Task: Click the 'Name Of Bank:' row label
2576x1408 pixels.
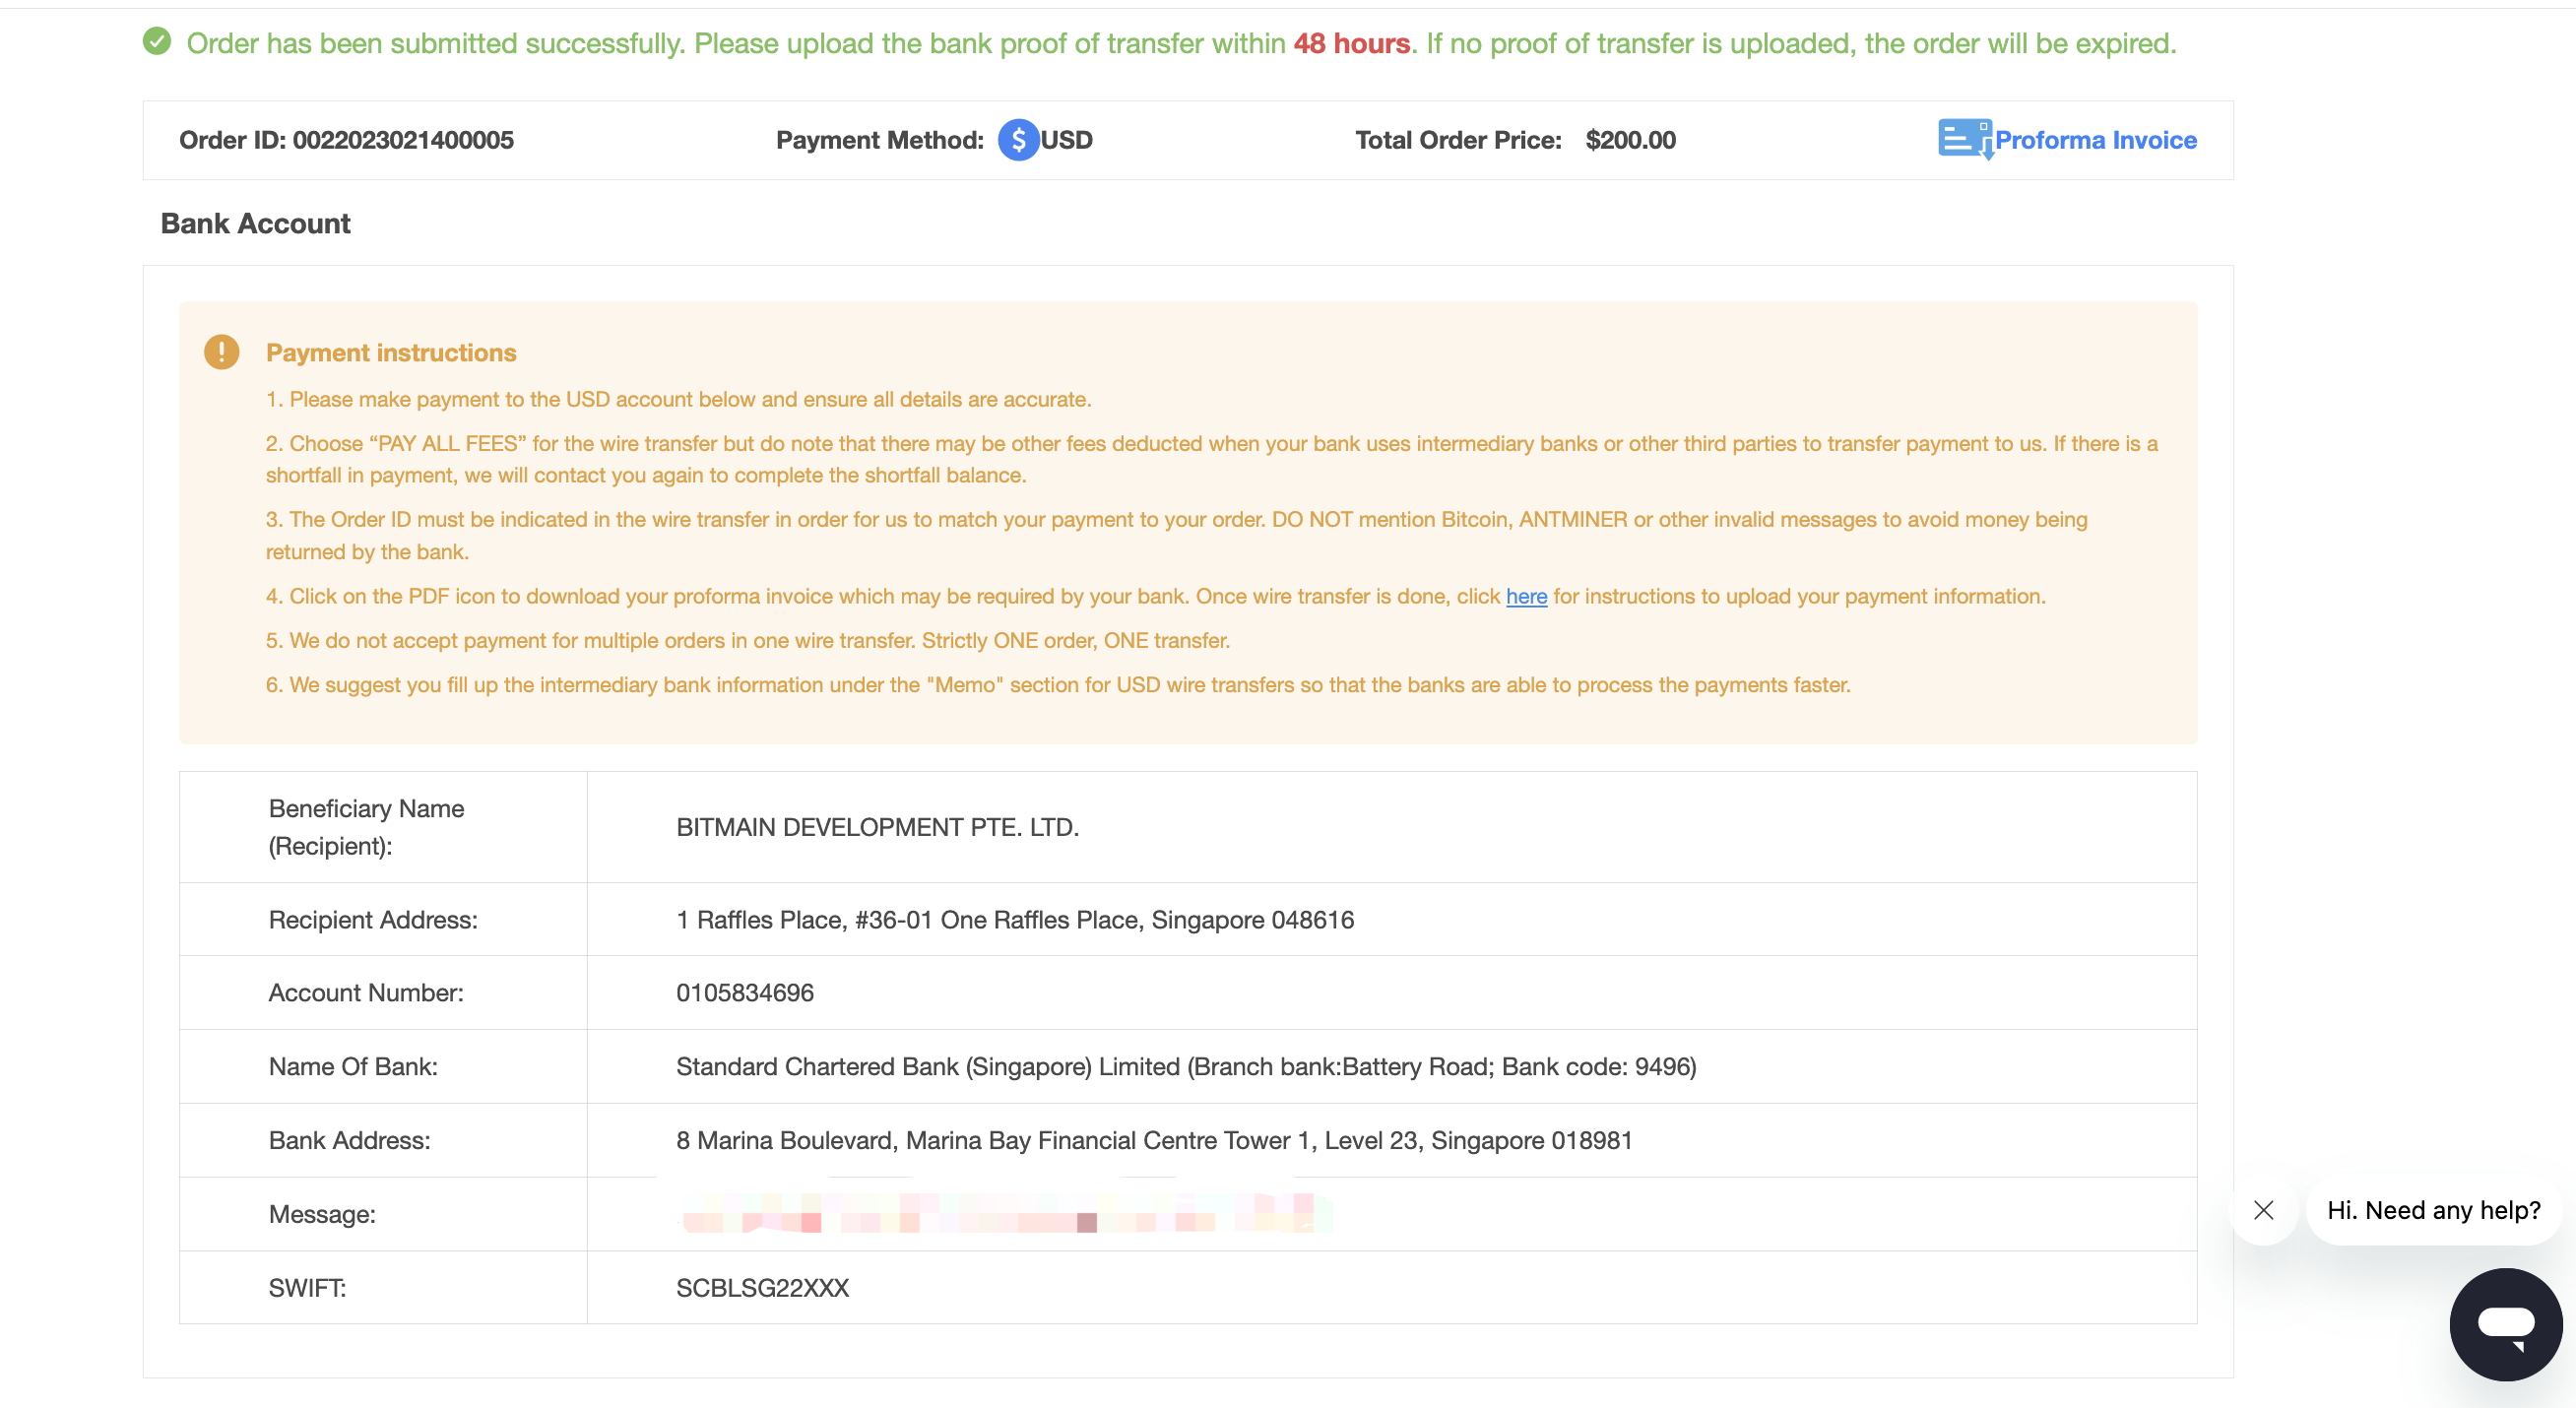Action: (353, 1067)
